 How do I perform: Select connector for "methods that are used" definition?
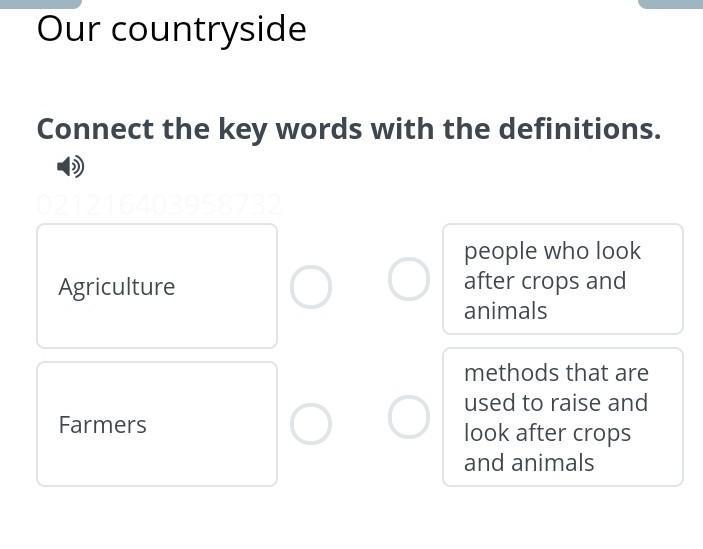tap(409, 417)
